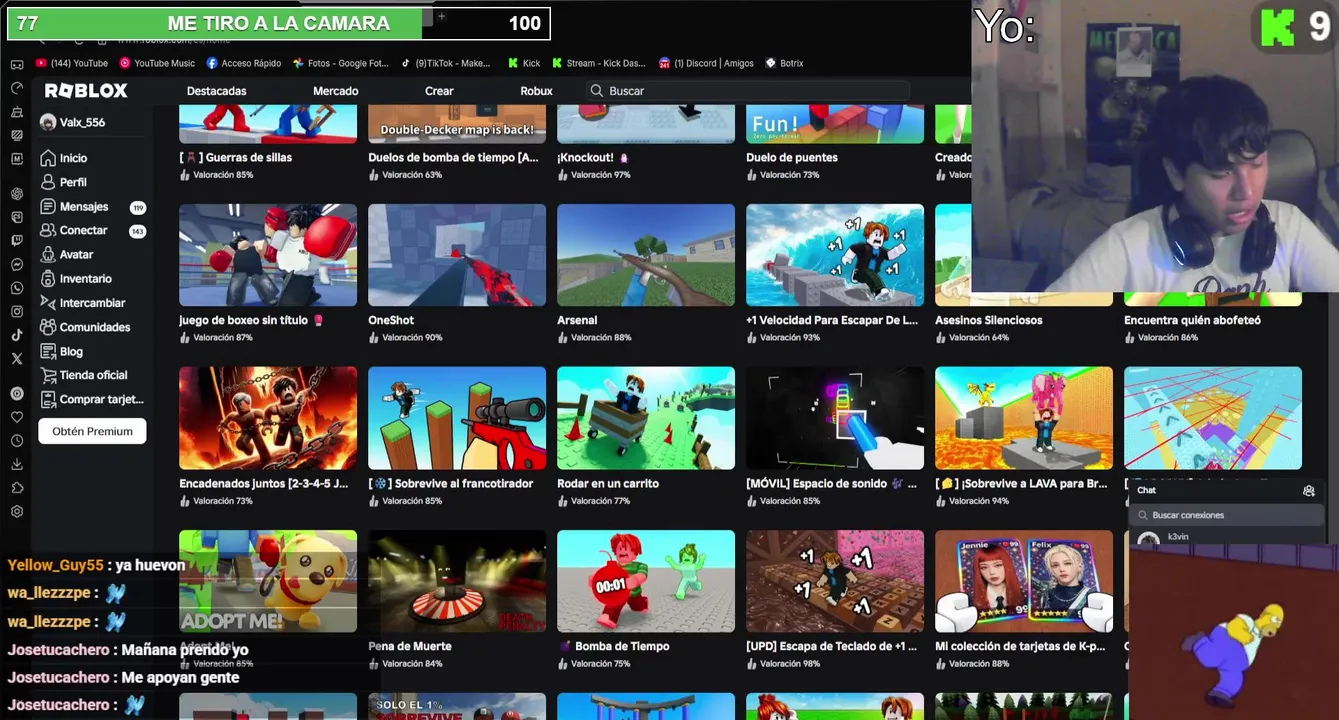
Task: Click the Obtén Premium button
Action: [92, 431]
